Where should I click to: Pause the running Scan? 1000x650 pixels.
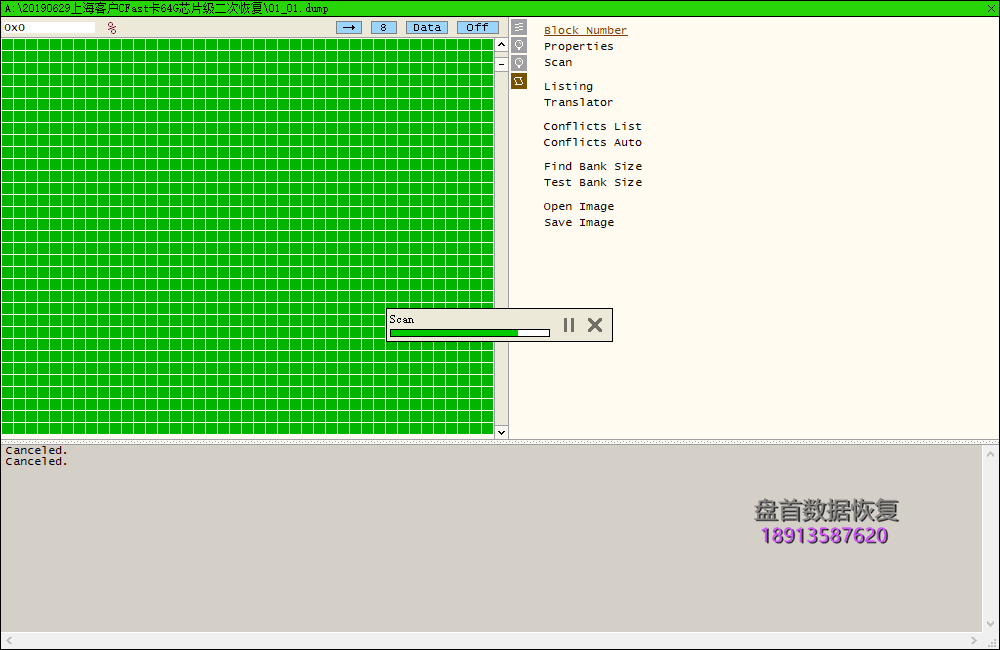click(x=569, y=325)
